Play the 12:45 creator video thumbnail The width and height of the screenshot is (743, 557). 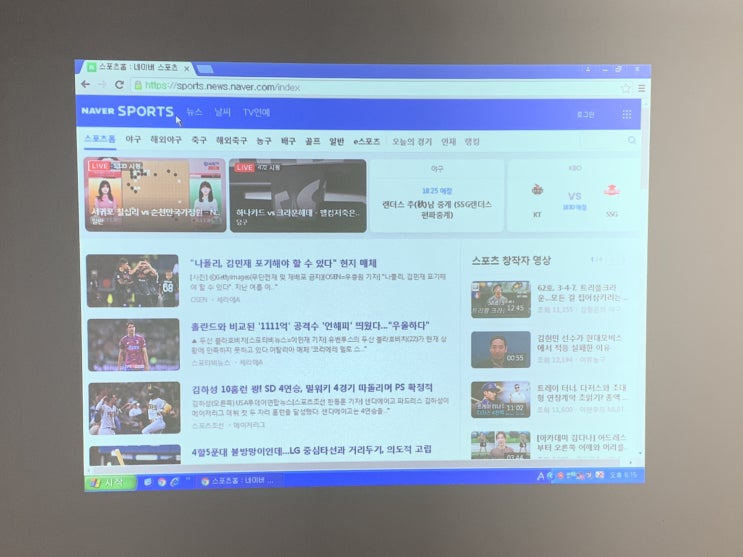500,299
